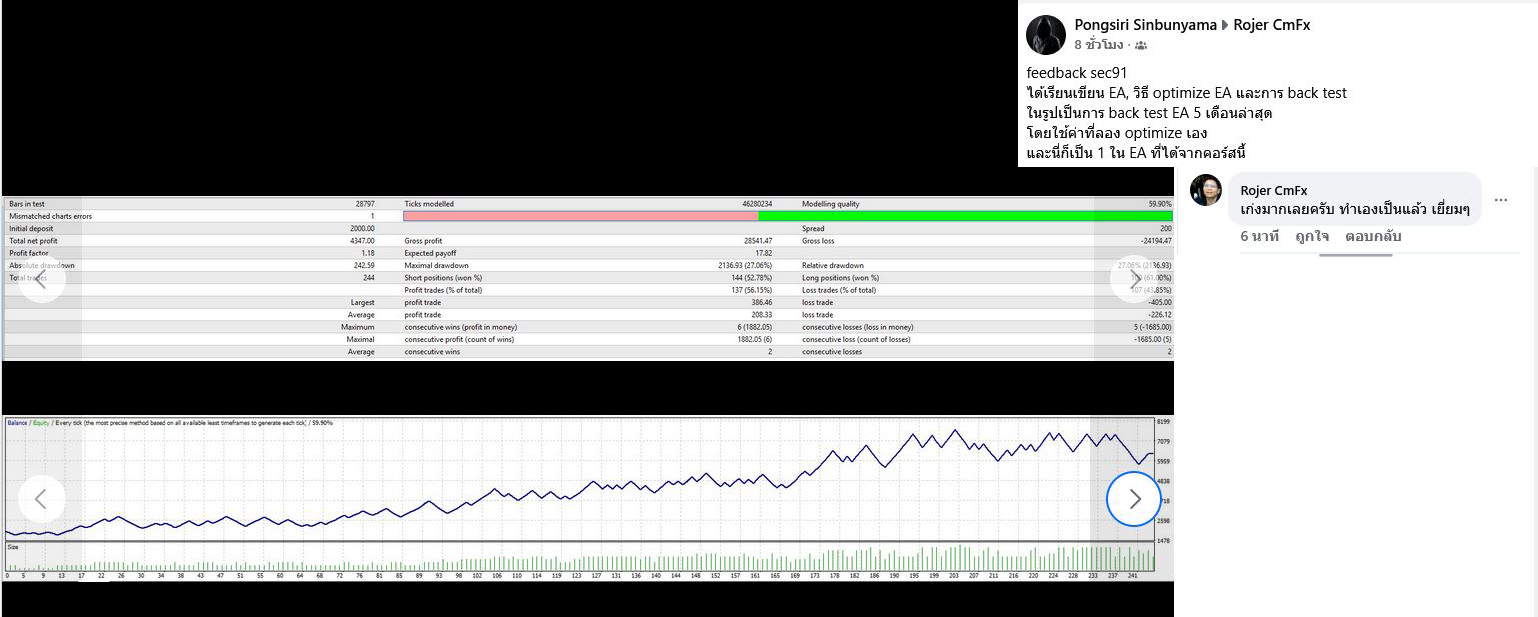Click the '8 ชั่วโมง' post timestamp
The width and height of the screenshot is (1538, 617).
pyautogui.click(x=1099, y=45)
